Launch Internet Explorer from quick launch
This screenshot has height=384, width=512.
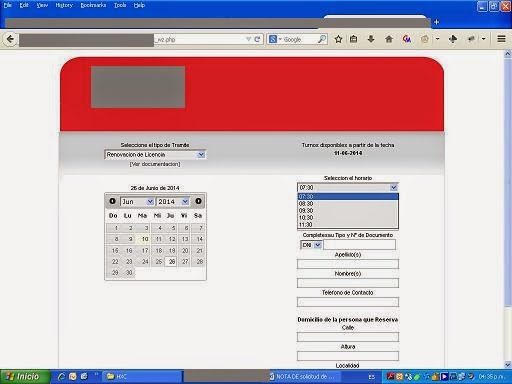[61, 377]
